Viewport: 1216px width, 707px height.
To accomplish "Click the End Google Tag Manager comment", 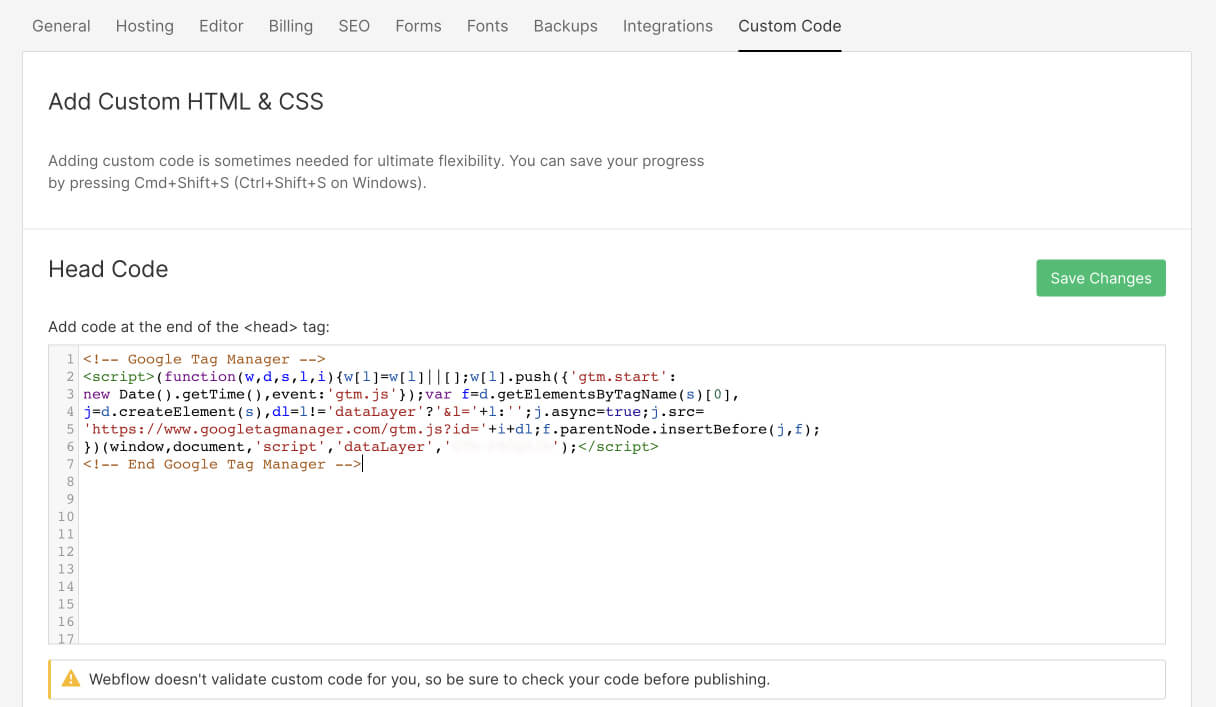I will pyautogui.click(x=222, y=464).
